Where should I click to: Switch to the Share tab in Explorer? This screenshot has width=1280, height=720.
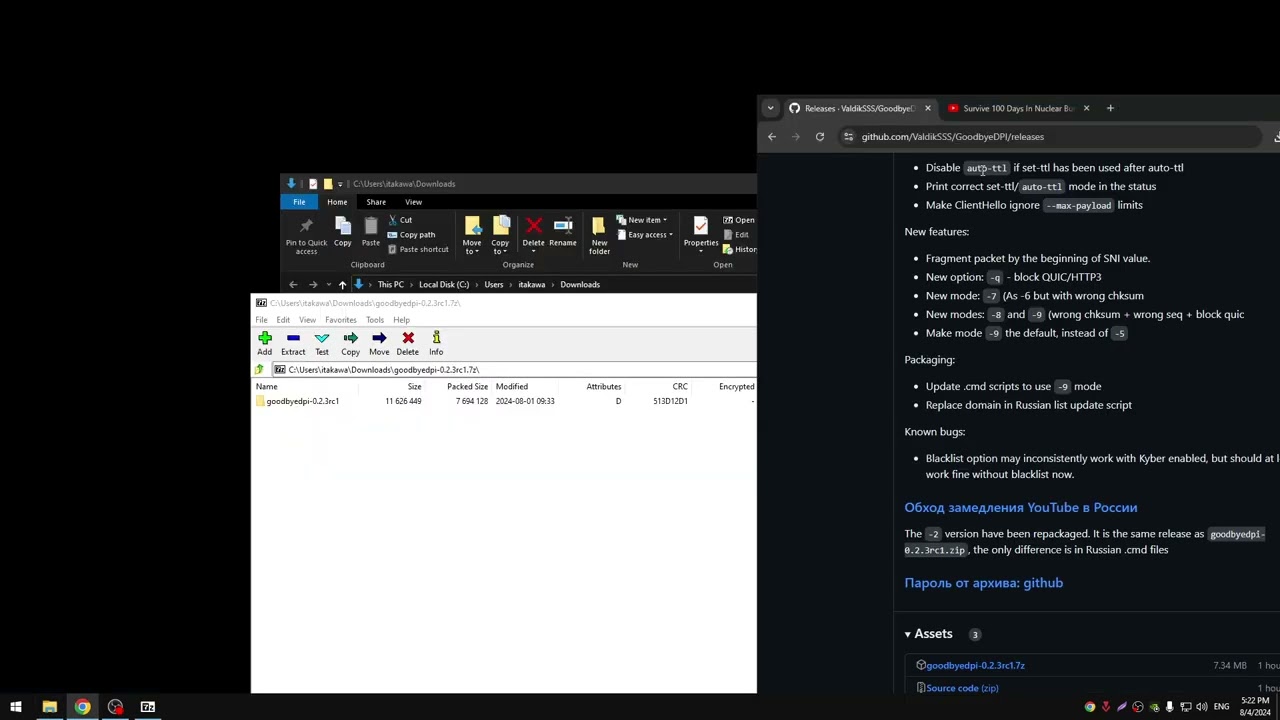[x=376, y=202]
